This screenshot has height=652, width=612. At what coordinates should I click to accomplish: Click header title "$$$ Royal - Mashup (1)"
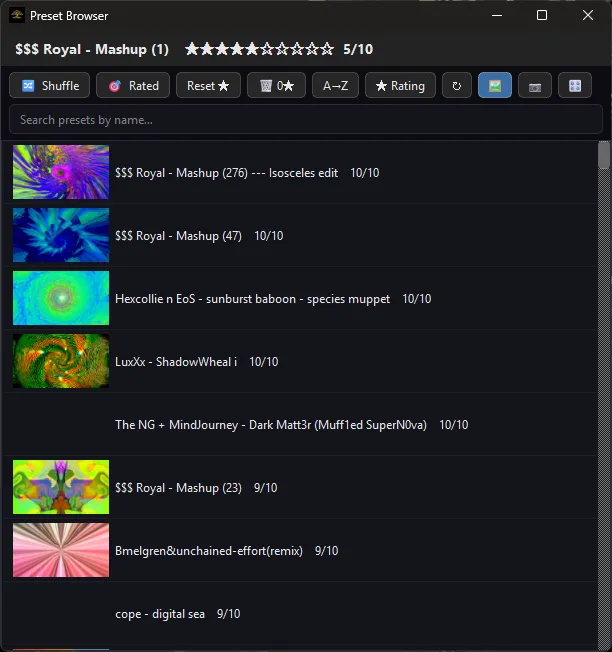point(92,49)
